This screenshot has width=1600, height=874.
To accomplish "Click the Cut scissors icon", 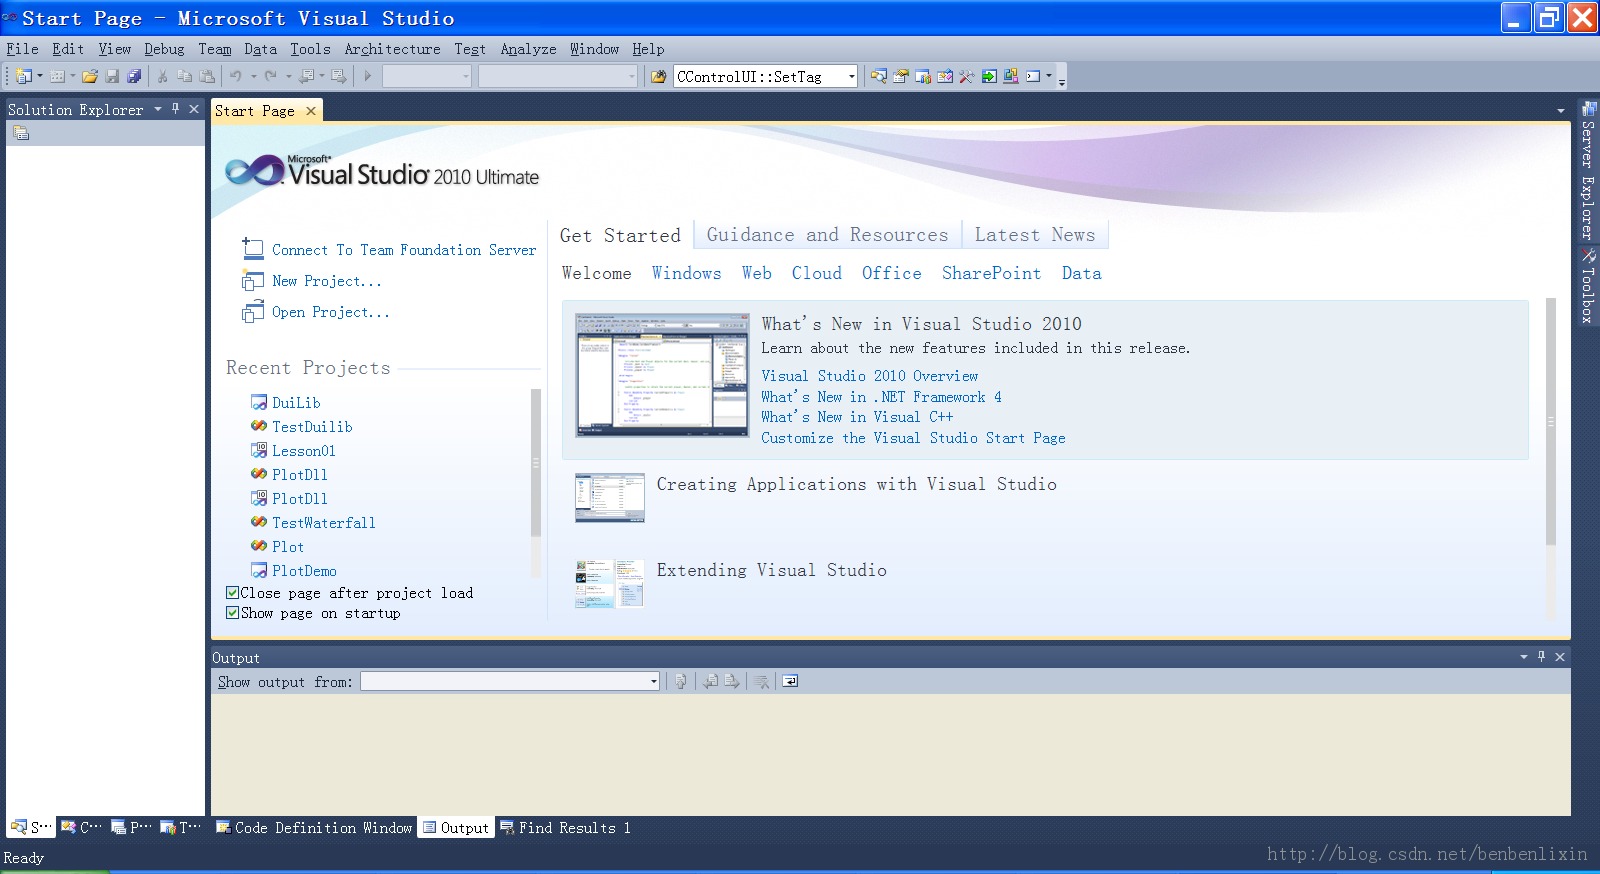I will tap(162, 76).
